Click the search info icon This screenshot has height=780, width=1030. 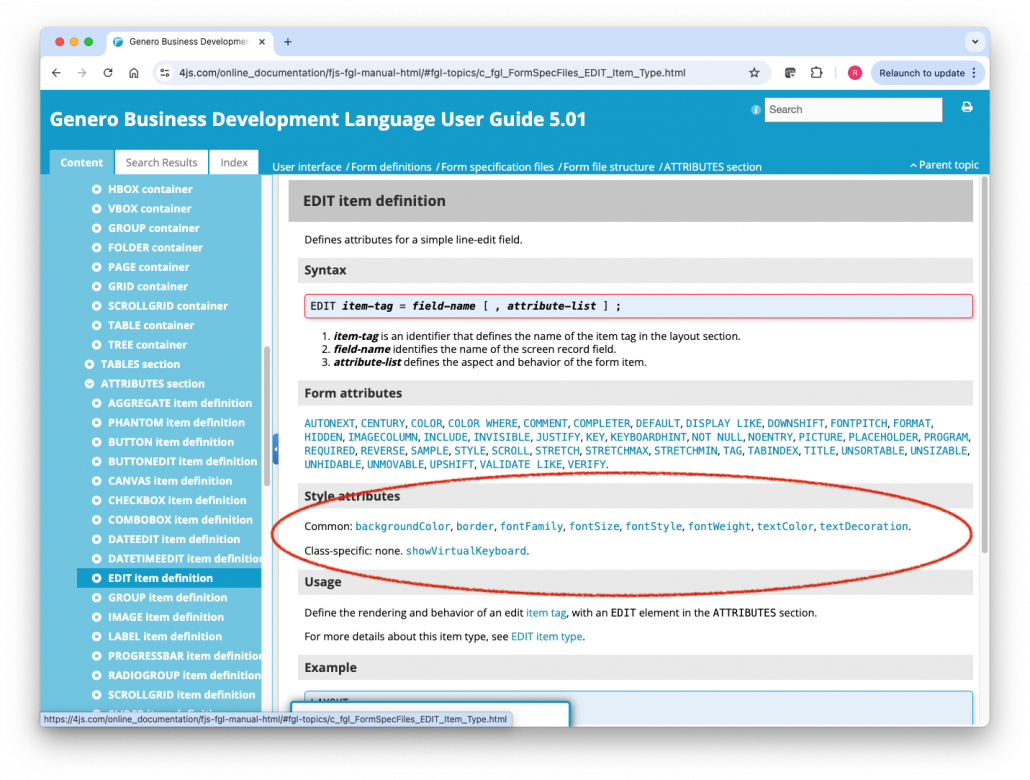(755, 110)
